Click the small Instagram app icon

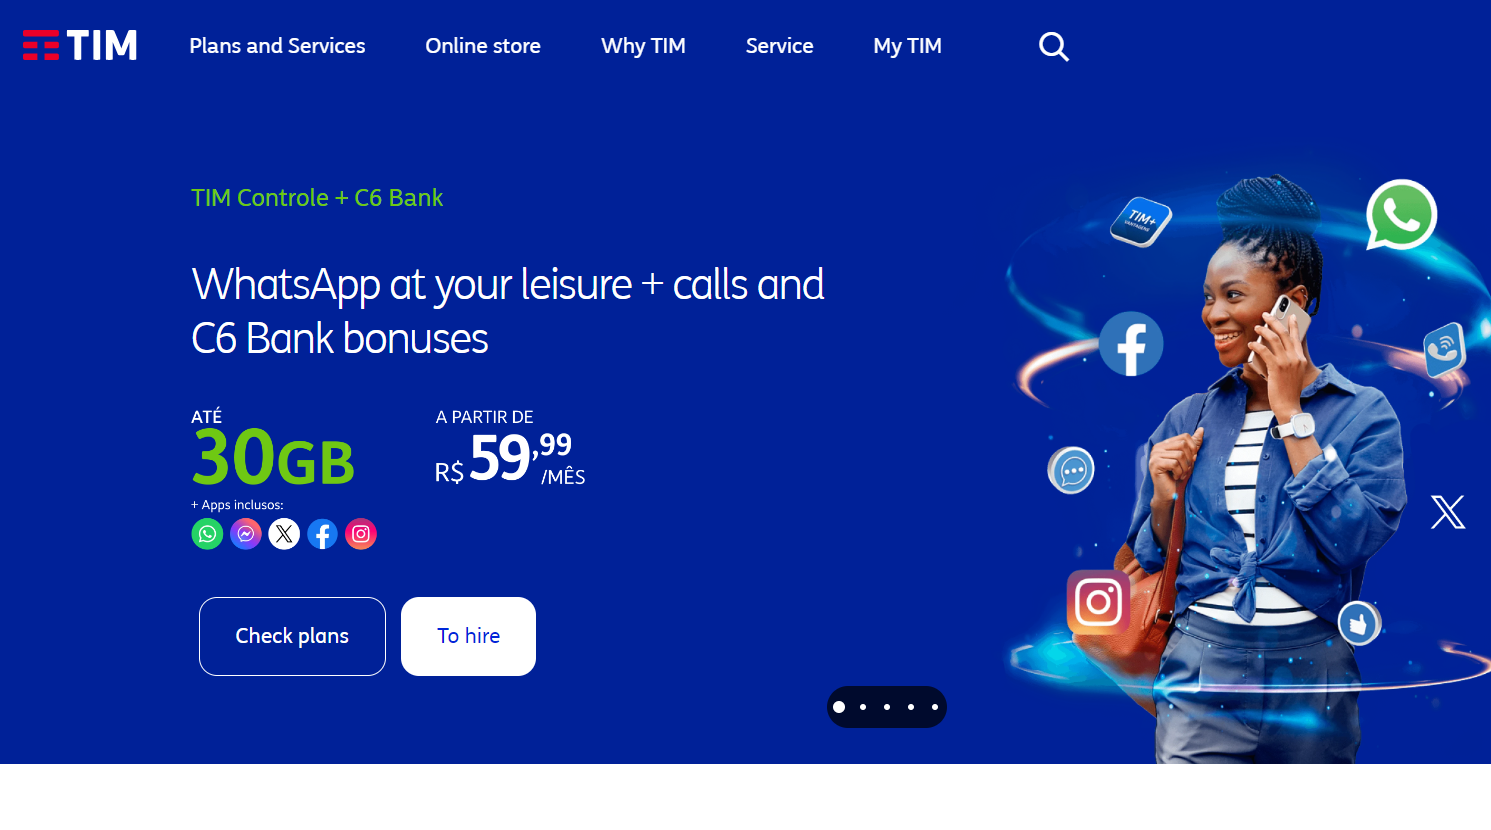pyautogui.click(x=361, y=534)
